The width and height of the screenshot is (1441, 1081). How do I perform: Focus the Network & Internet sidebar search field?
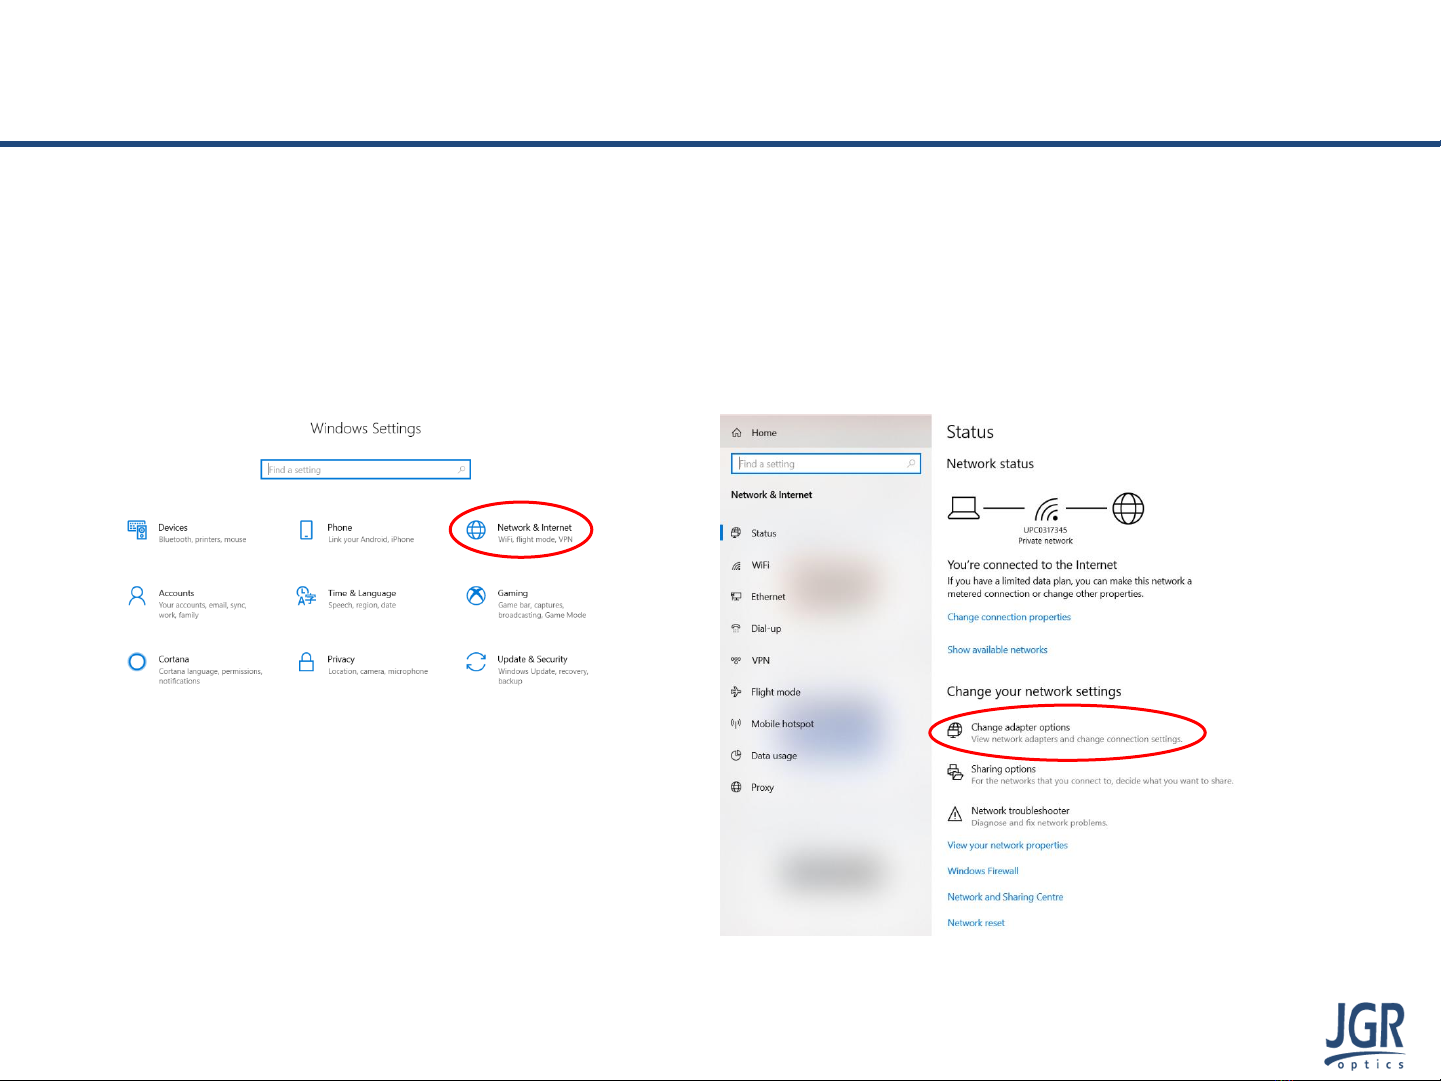pos(826,464)
